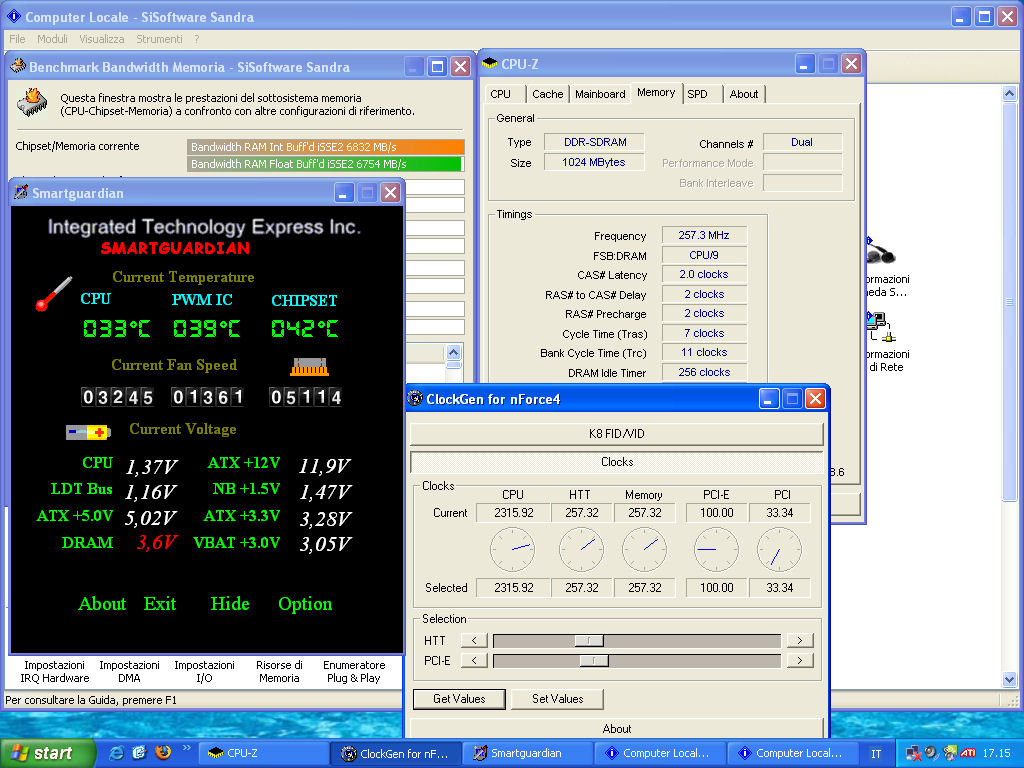This screenshot has width=1024, height=768.
Task: Switch to CPU-Z taskbar button
Action: [x=264, y=753]
